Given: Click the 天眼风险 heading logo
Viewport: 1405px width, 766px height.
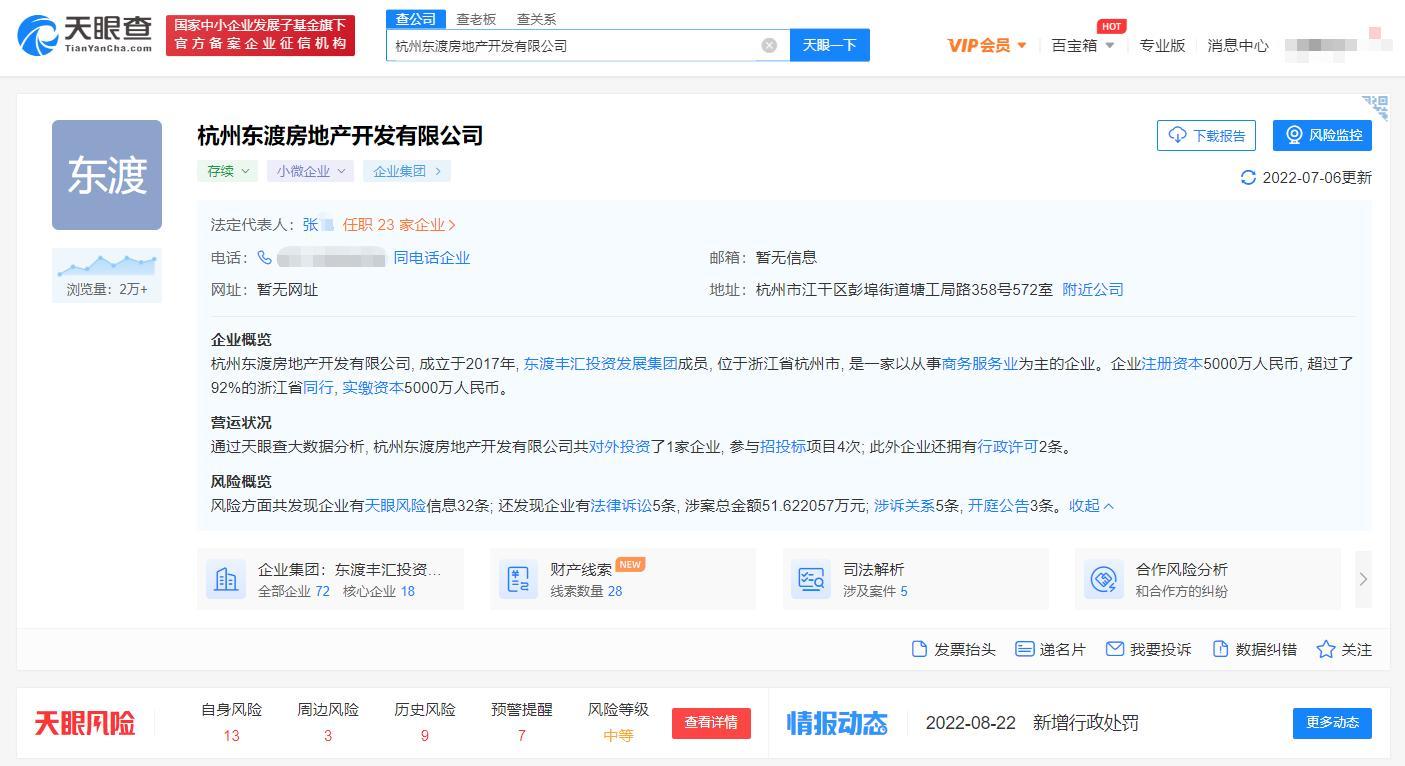Looking at the screenshot, I should pos(85,723).
